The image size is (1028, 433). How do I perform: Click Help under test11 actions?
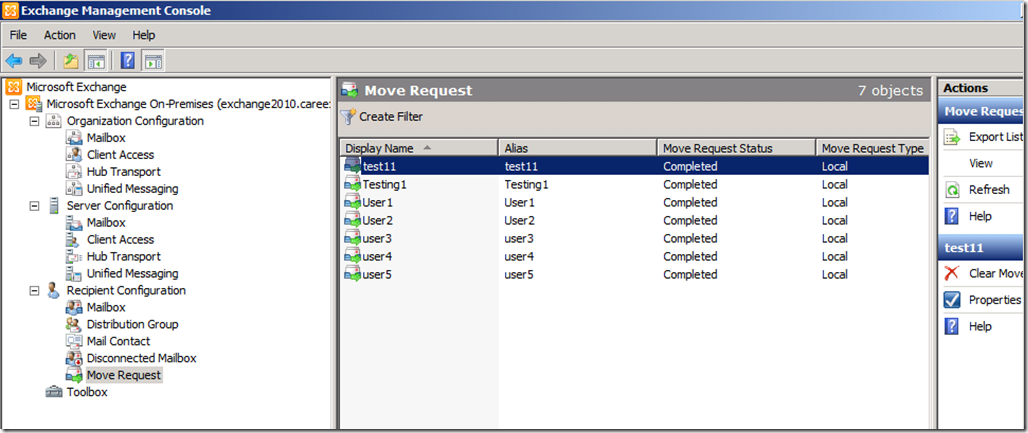[980, 326]
